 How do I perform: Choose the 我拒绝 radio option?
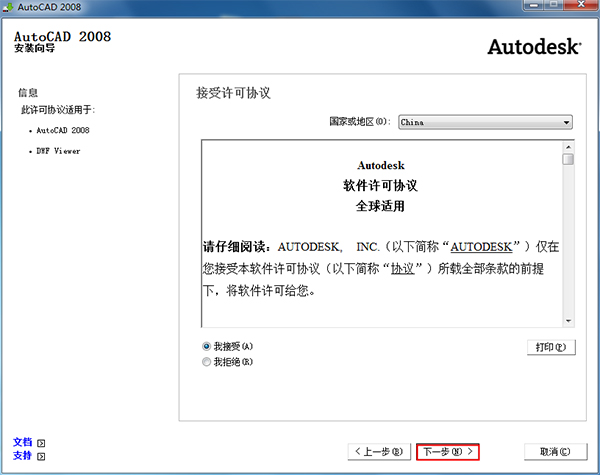coord(207,362)
